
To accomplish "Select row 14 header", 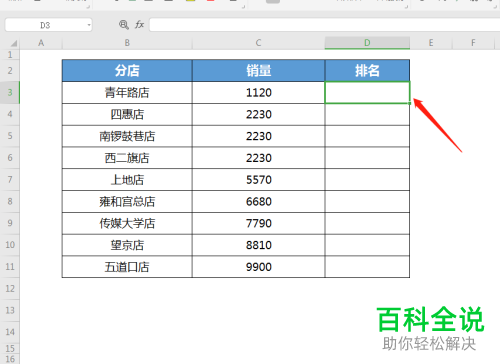I will (10, 332).
